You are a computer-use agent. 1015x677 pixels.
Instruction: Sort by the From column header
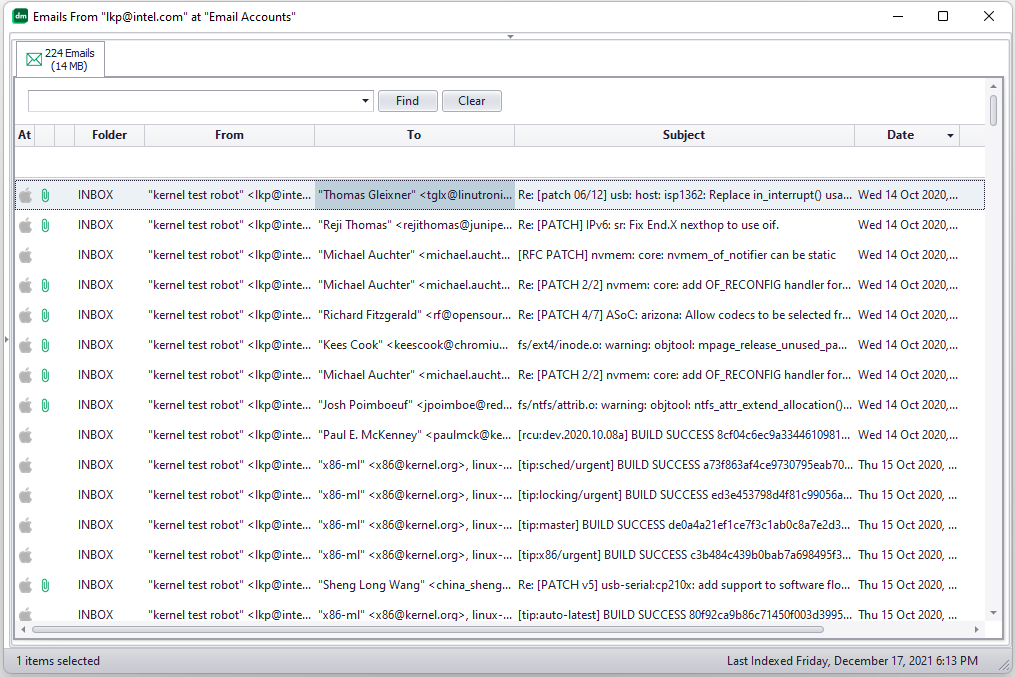tap(229, 135)
